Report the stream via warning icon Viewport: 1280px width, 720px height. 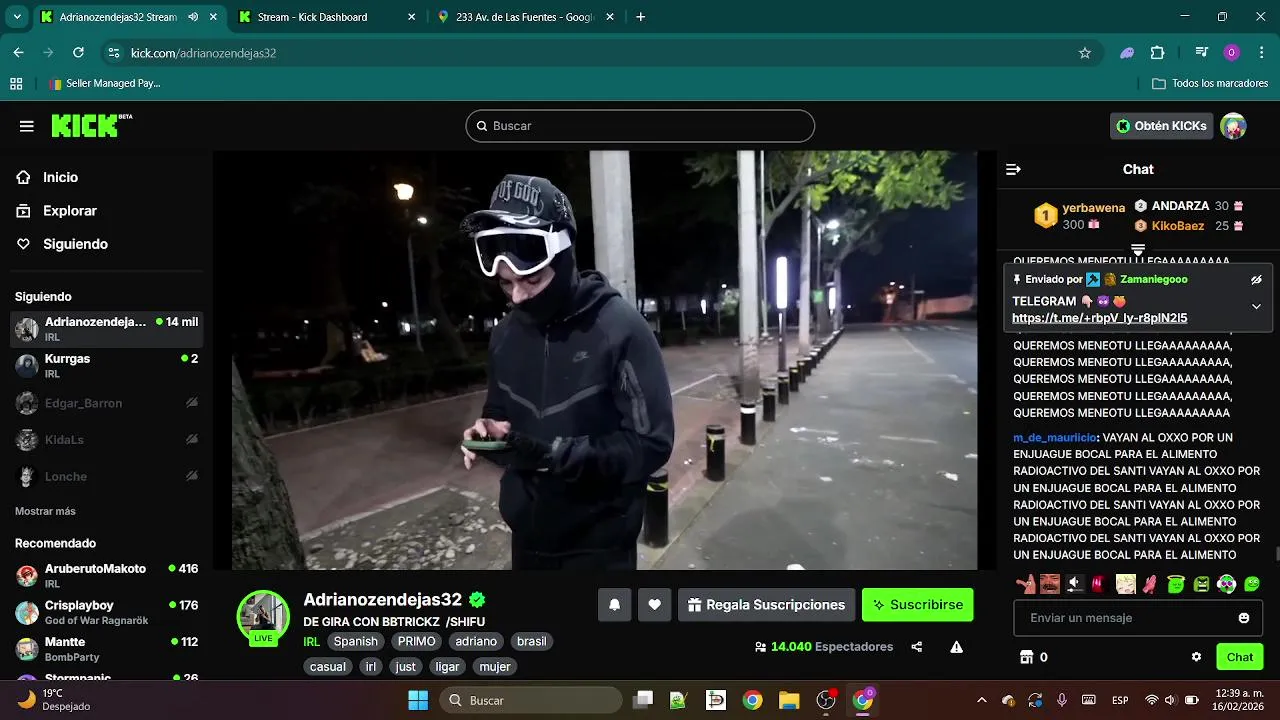click(956, 647)
